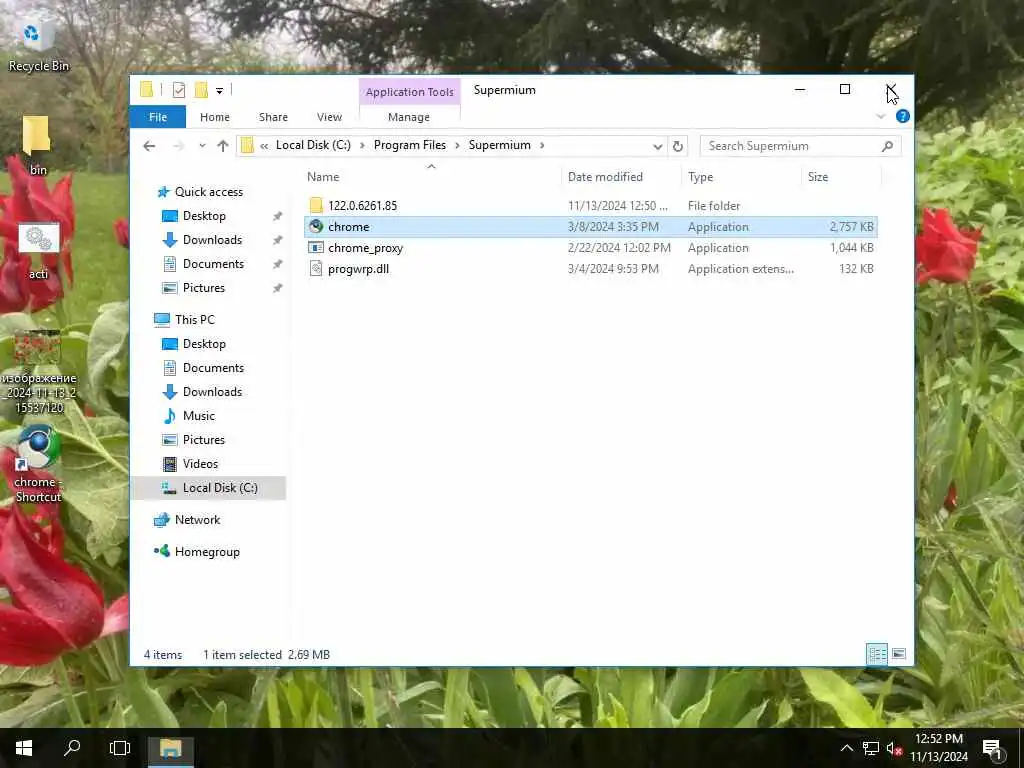Click the Application Tools contextual tab
This screenshot has height=768, width=1024.
pos(409,92)
